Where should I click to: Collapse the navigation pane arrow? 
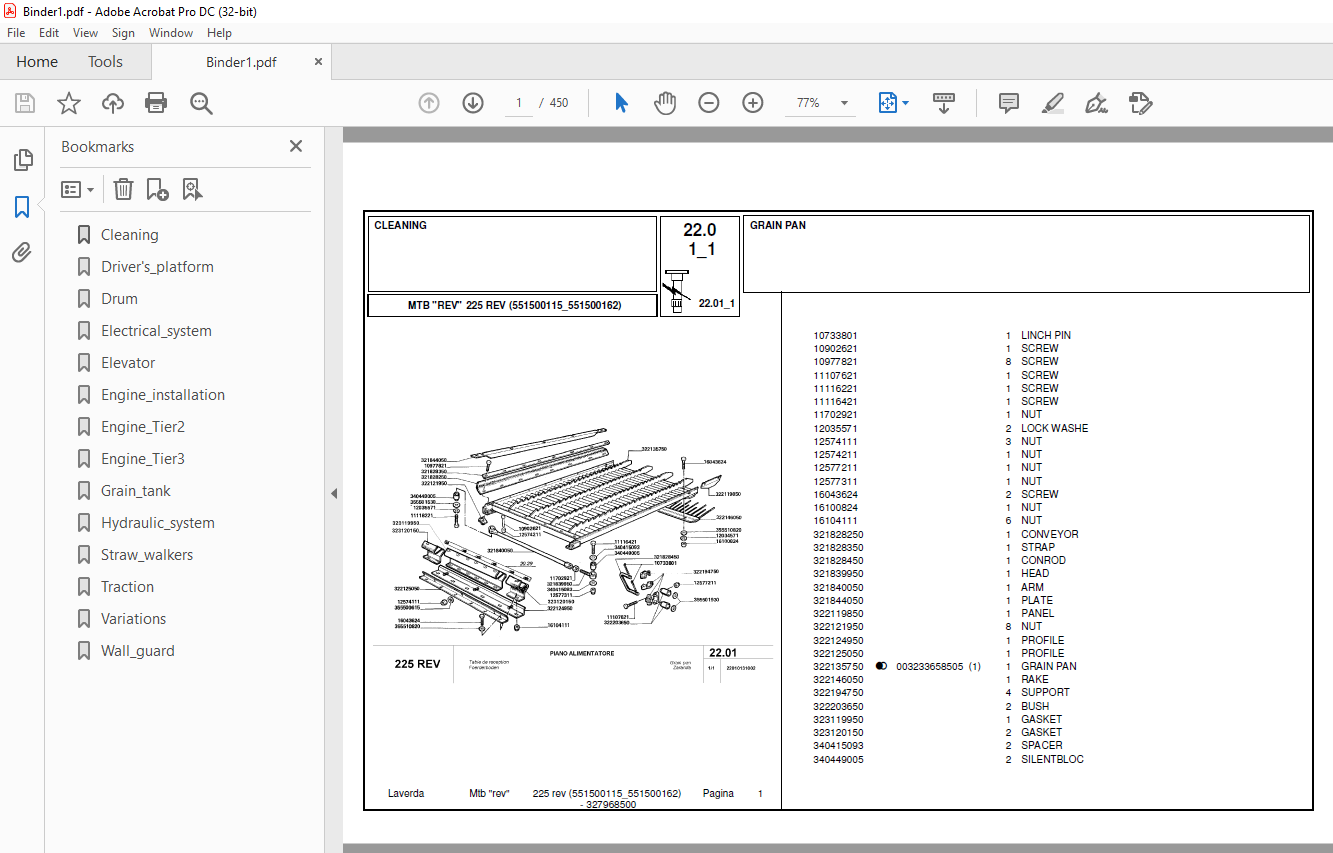pos(334,494)
